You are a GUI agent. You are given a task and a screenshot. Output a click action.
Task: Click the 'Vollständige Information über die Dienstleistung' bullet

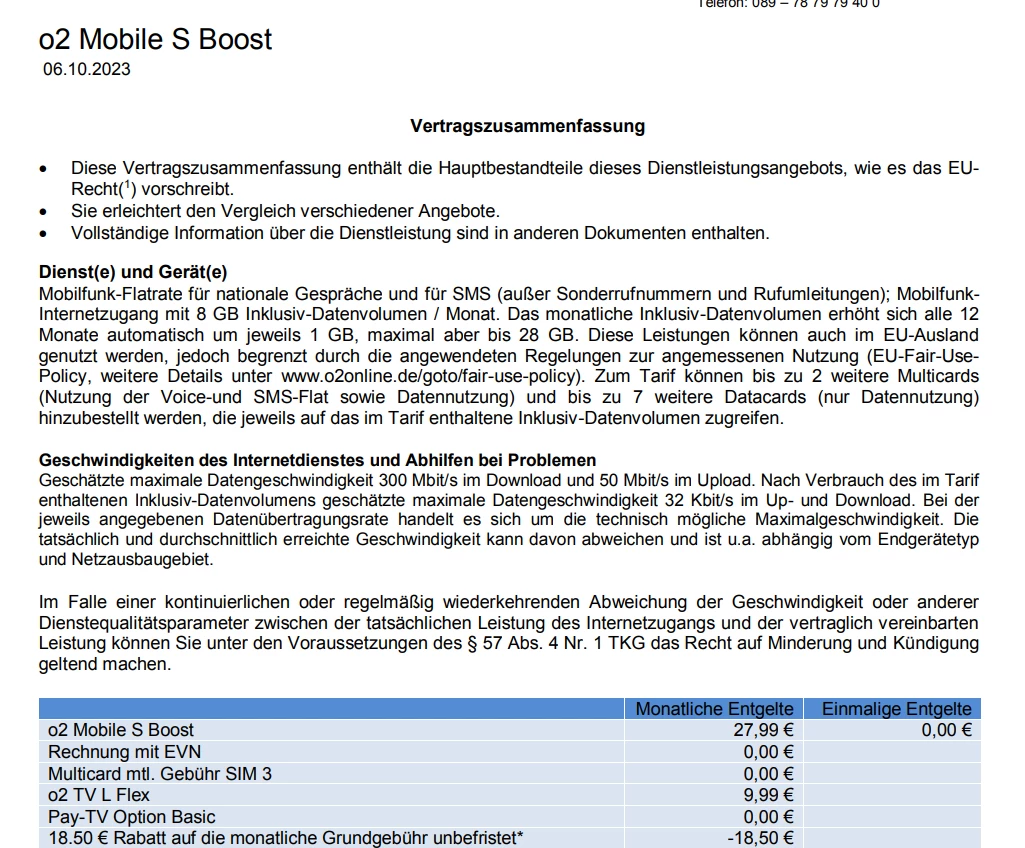[420, 233]
